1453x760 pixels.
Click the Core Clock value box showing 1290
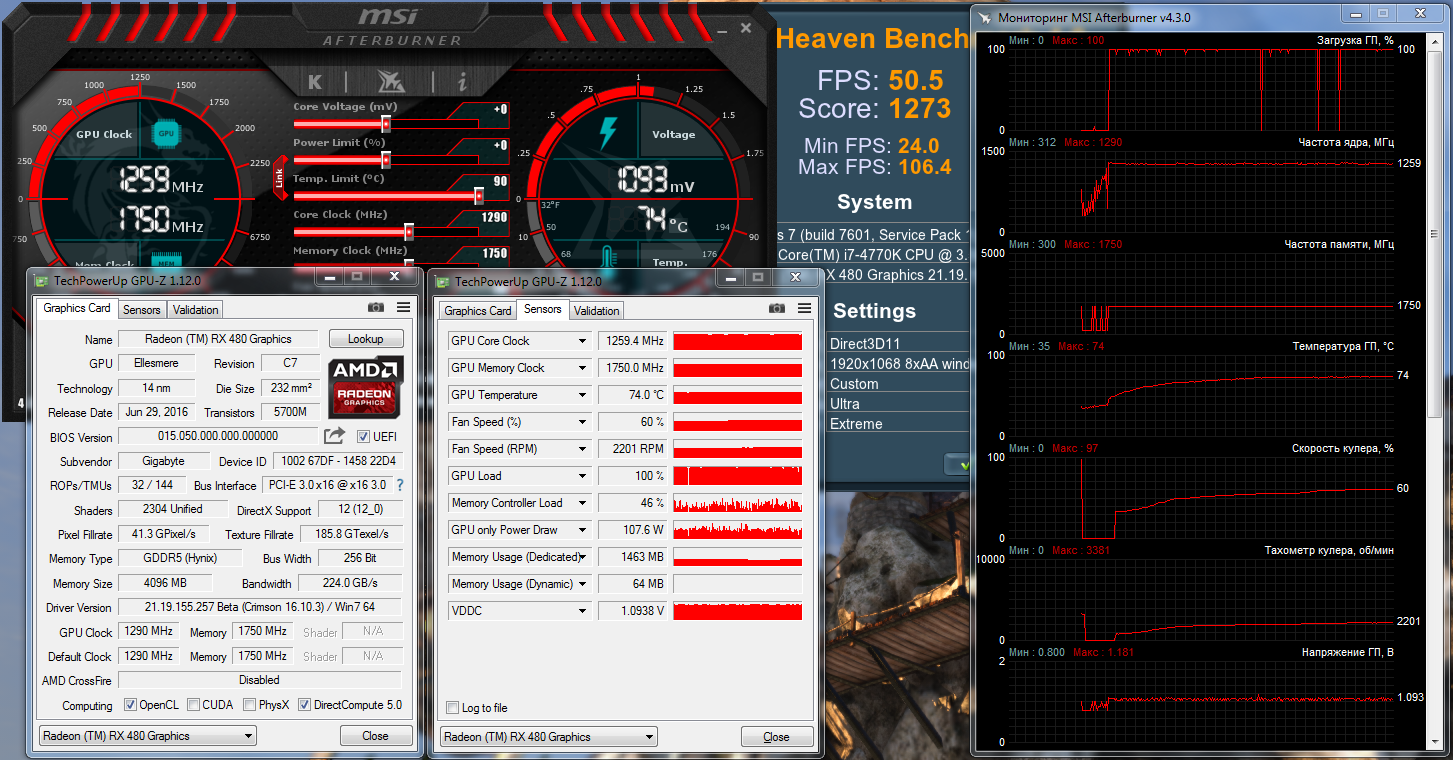click(x=494, y=217)
